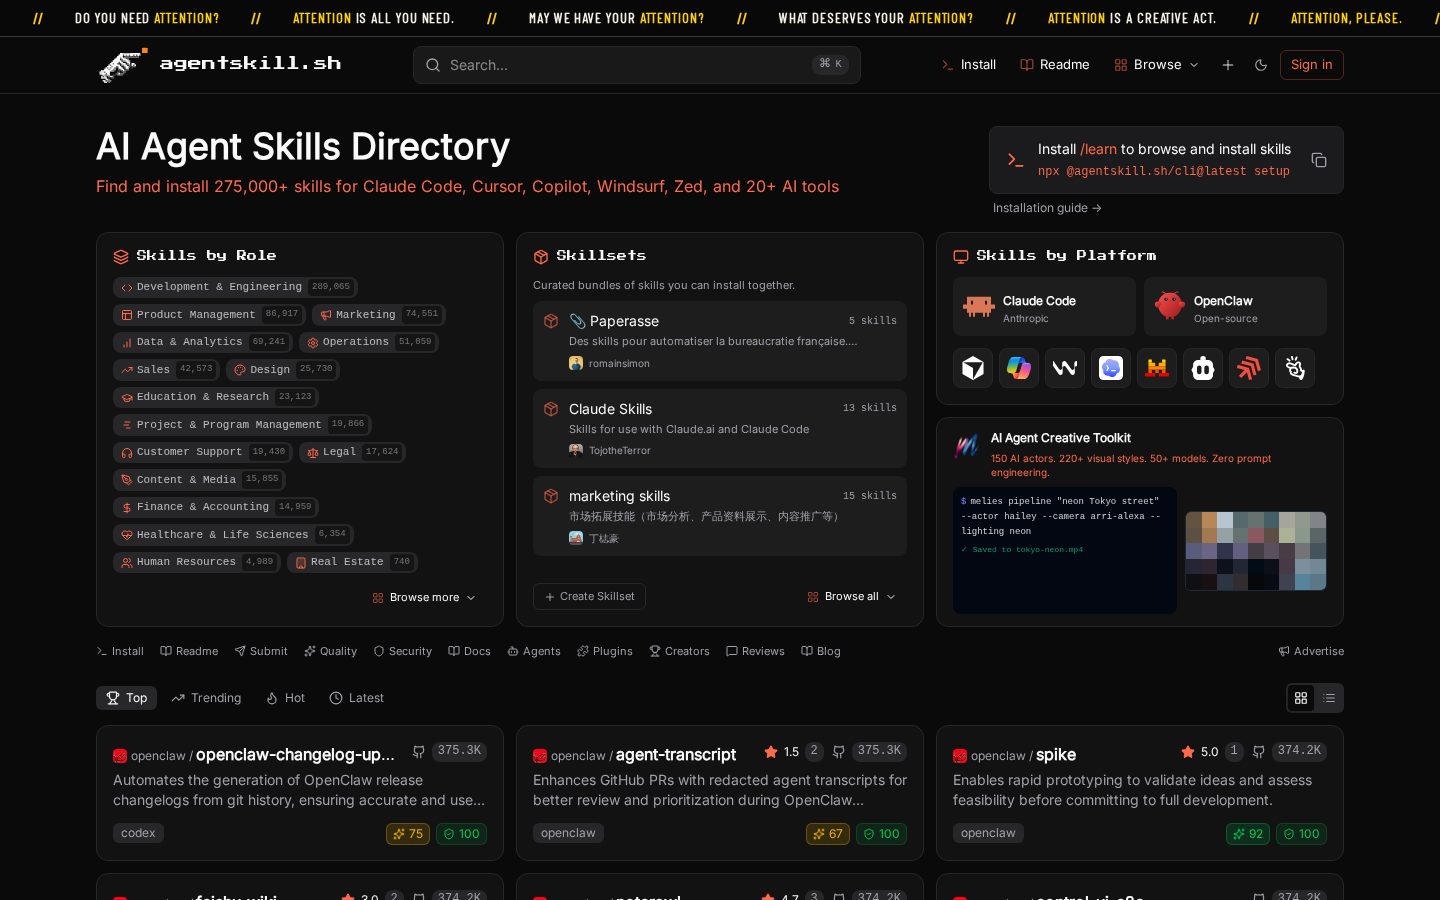This screenshot has width=1440, height=900.
Task: Click the codex tag on the first card
Action: [138, 833]
